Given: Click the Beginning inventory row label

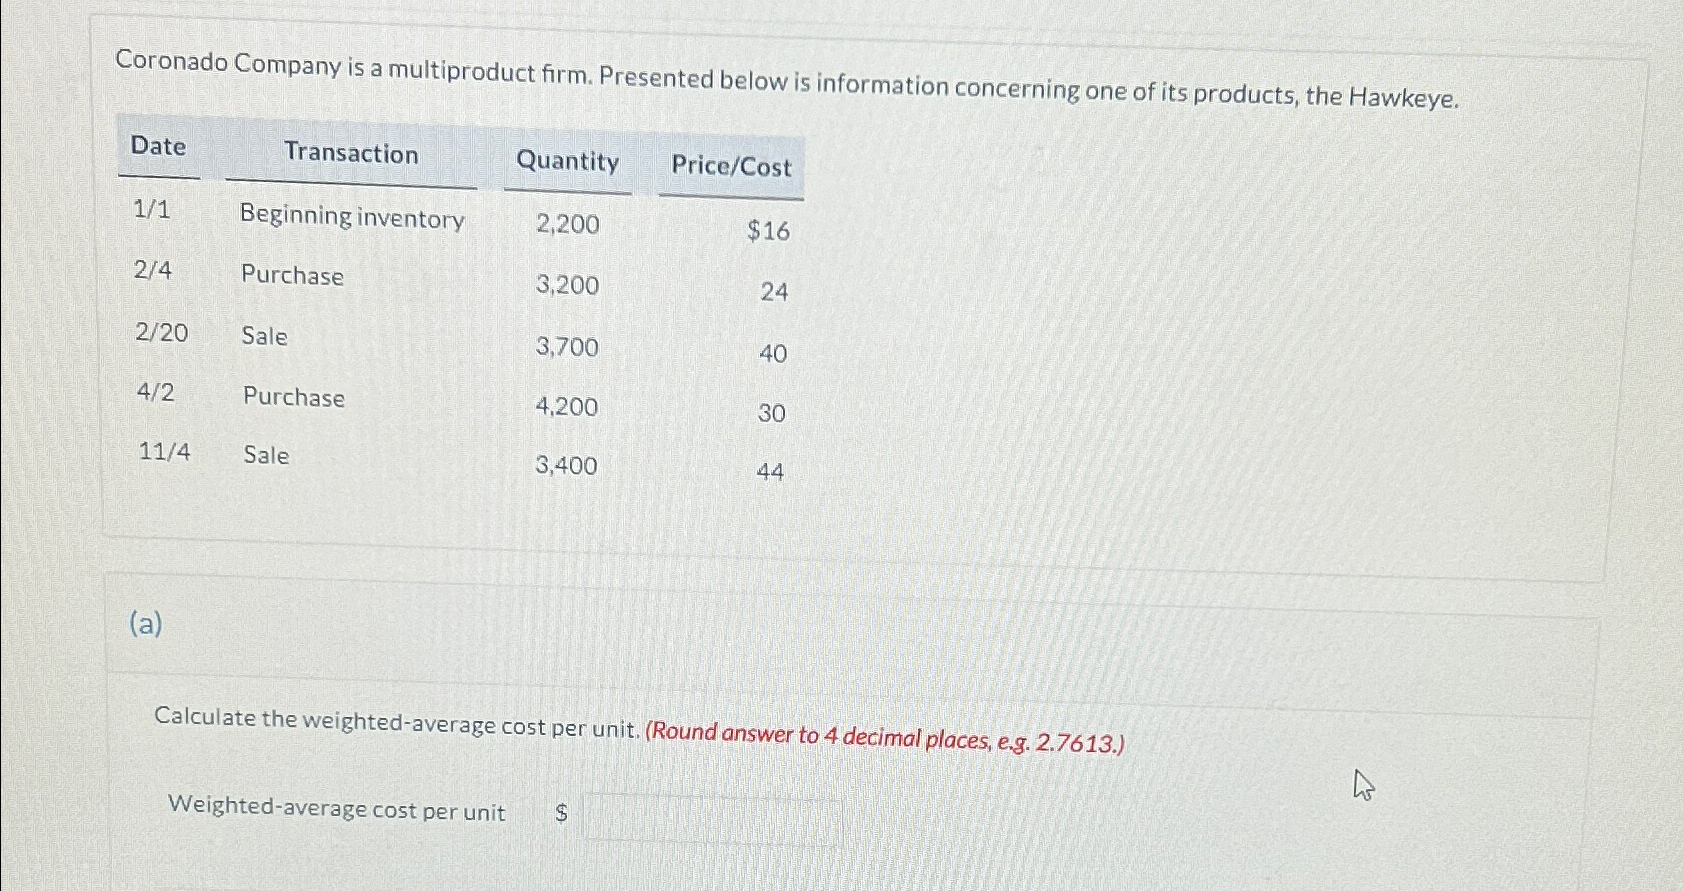Looking at the screenshot, I should point(352,217).
